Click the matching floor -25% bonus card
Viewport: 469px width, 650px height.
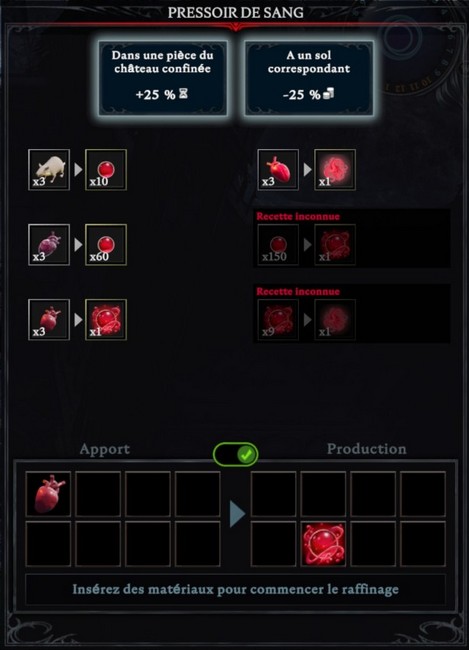pos(309,78)
